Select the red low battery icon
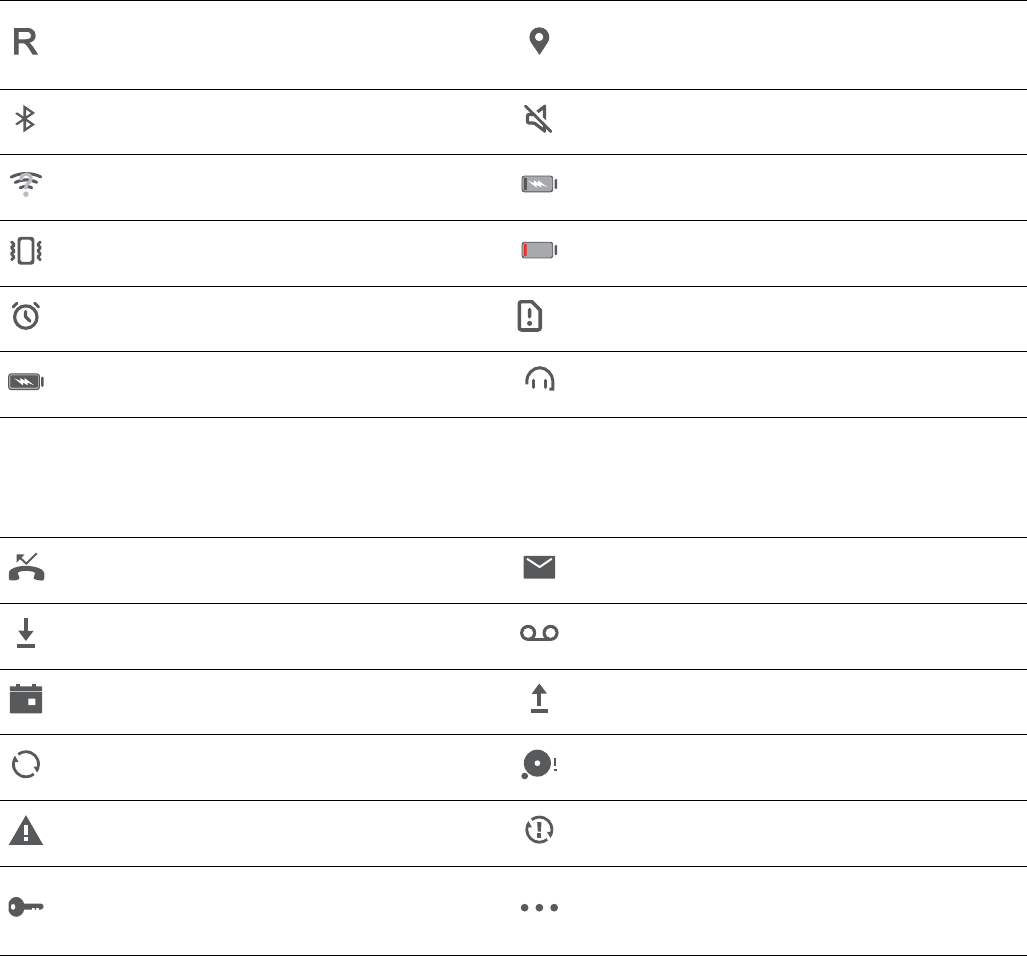 [x=539, y=250]
